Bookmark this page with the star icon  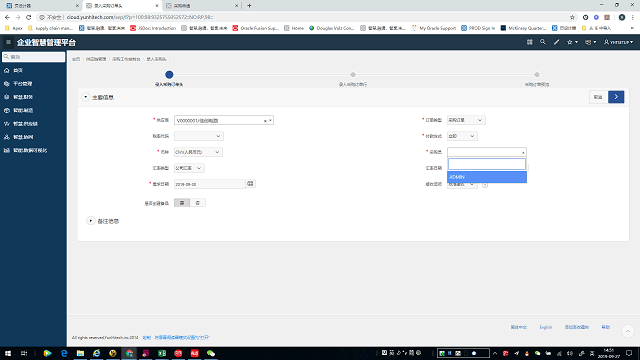click(572, 17)
